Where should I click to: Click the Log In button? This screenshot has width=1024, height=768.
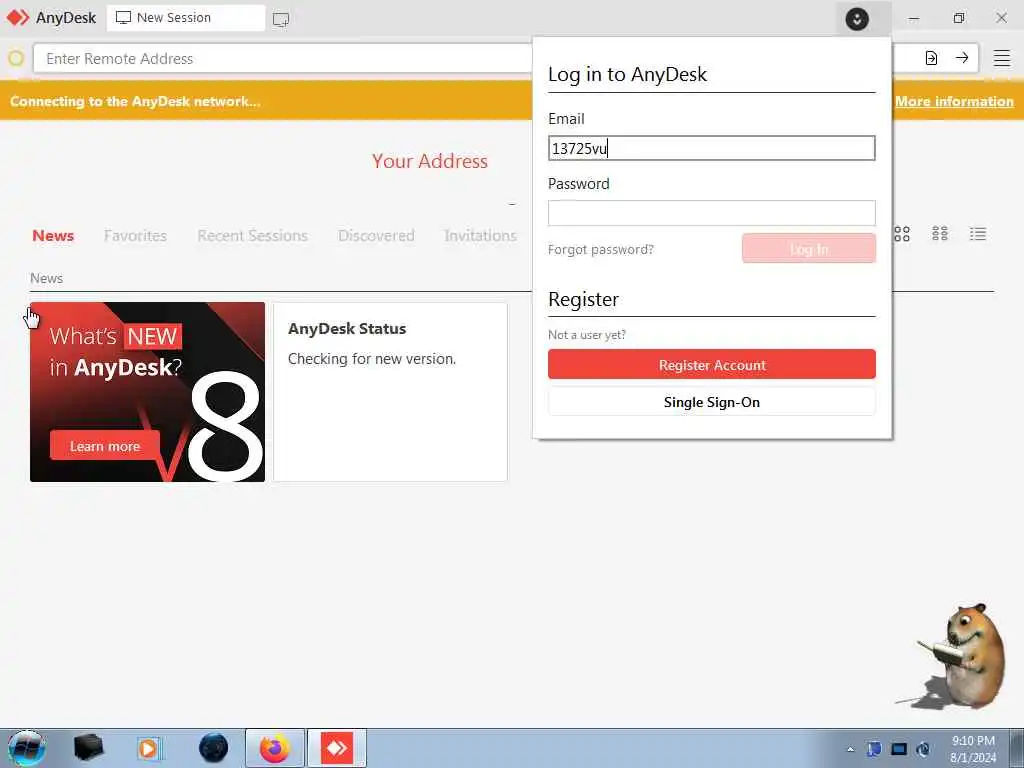click(x=808, y=249)
